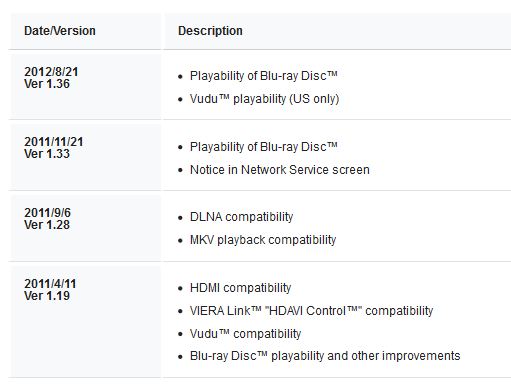Click Notice in Network Service screen item

click(280, 170)
